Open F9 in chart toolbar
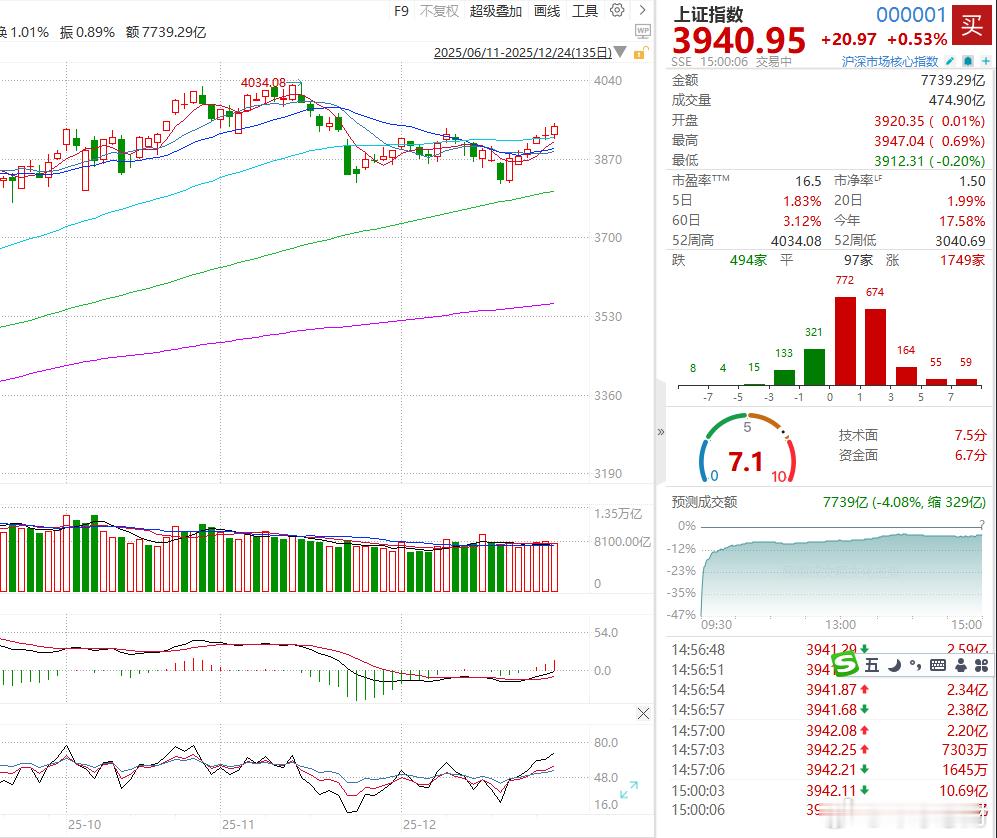Screen dimensions: 997x838 (401, 11)
